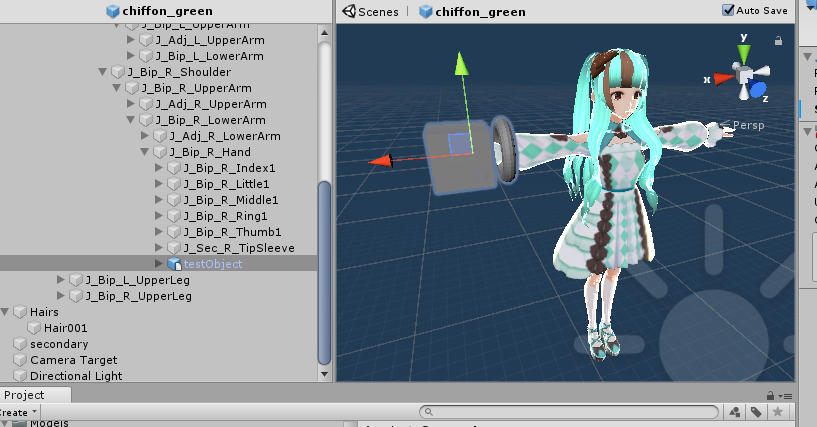Select Hair001 object
Viewport: 817px width, 427px height.
[x=65, y=328]
